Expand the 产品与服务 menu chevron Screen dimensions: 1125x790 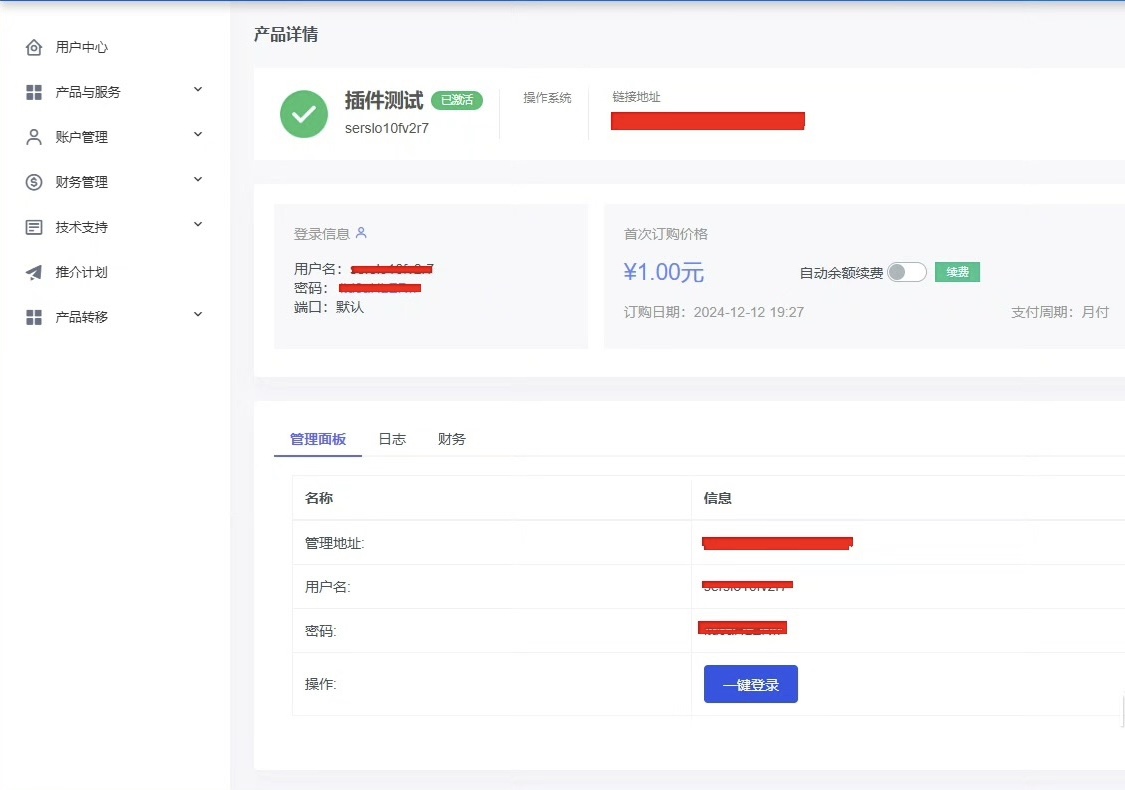[197, 91]
